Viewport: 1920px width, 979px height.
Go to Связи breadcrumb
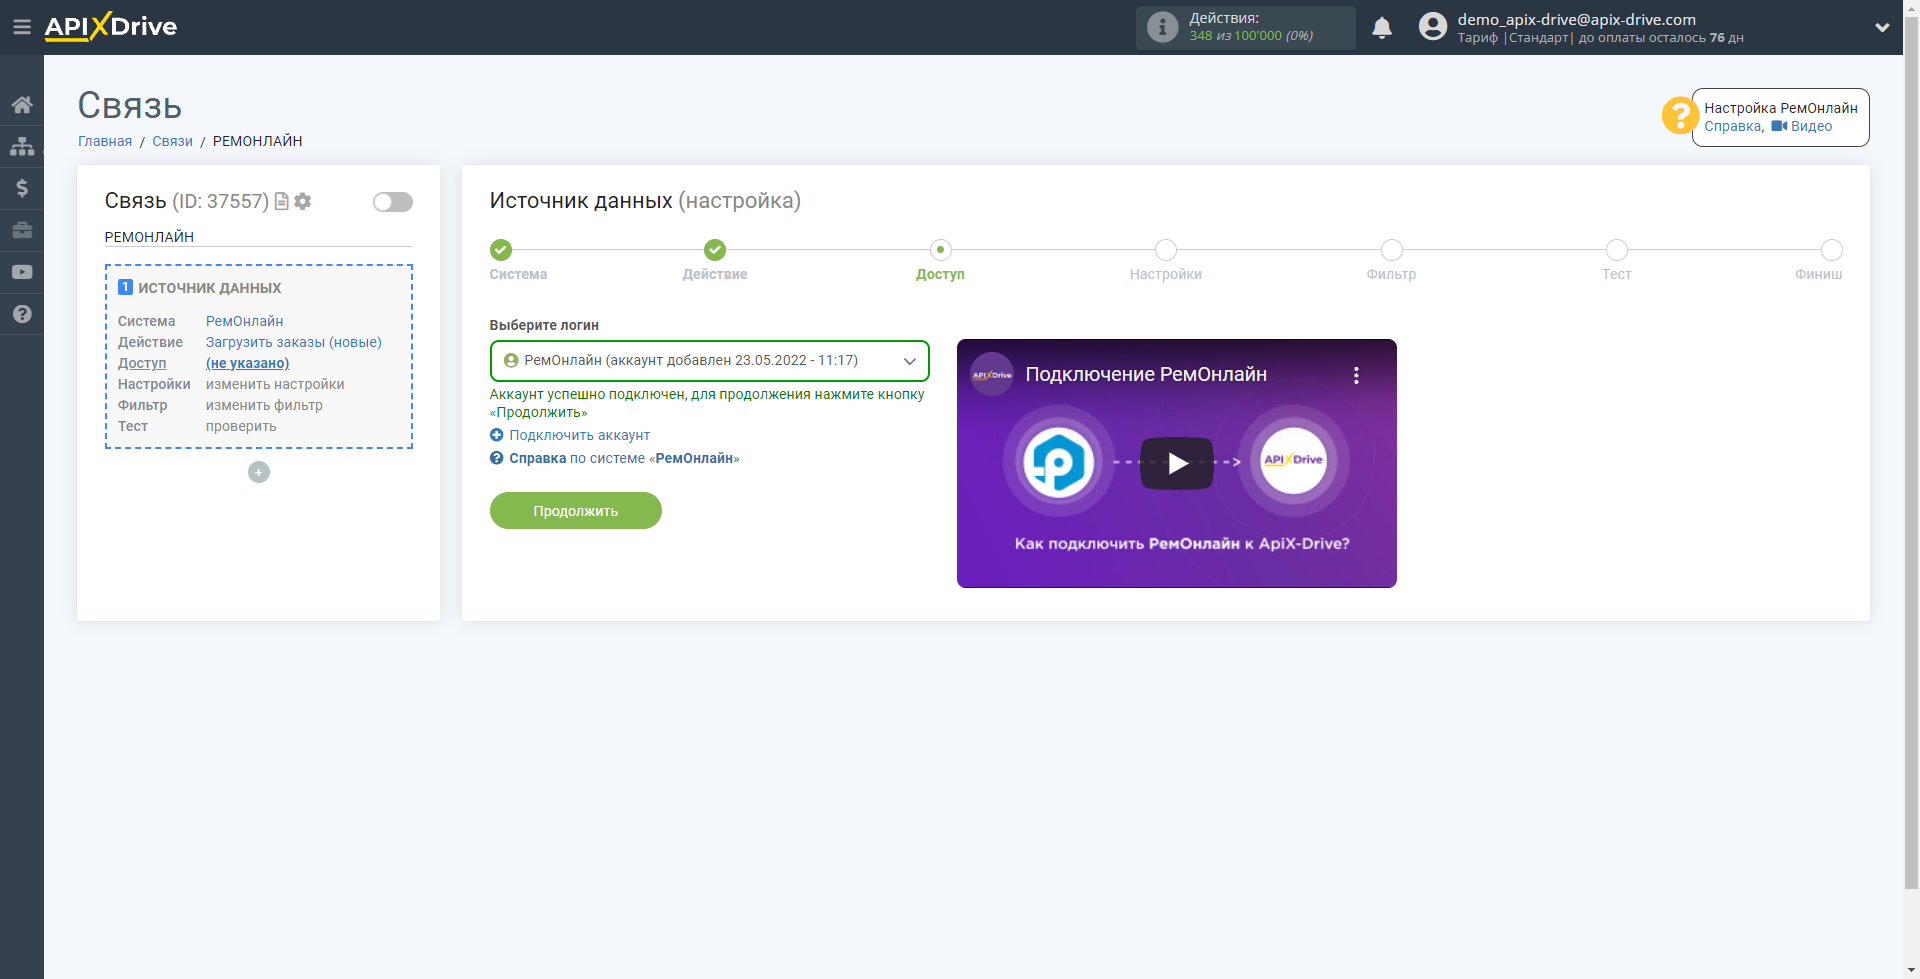tap(172, 141)
